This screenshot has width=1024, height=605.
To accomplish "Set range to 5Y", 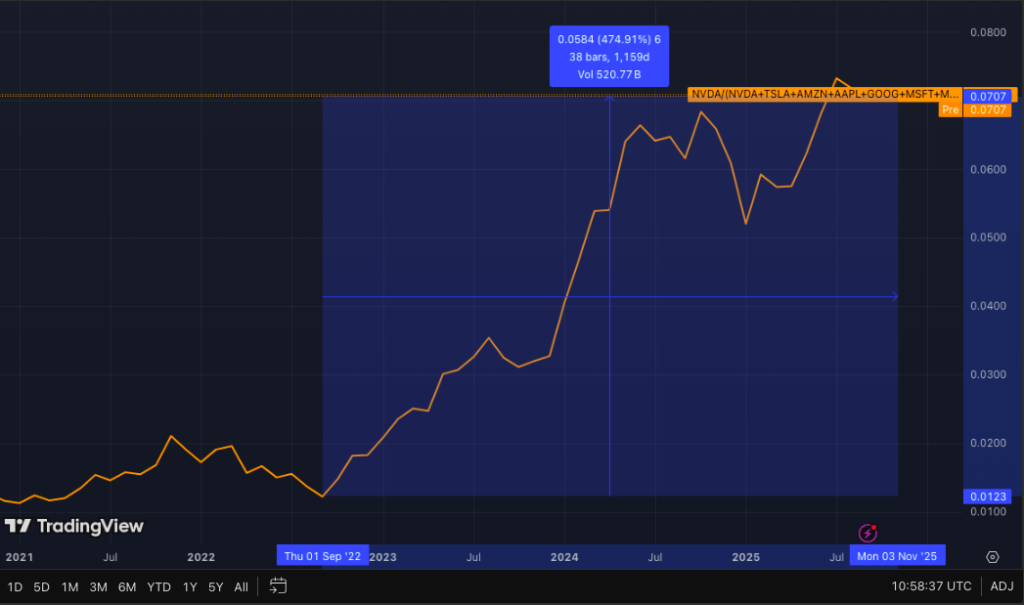I will (215, 587).
